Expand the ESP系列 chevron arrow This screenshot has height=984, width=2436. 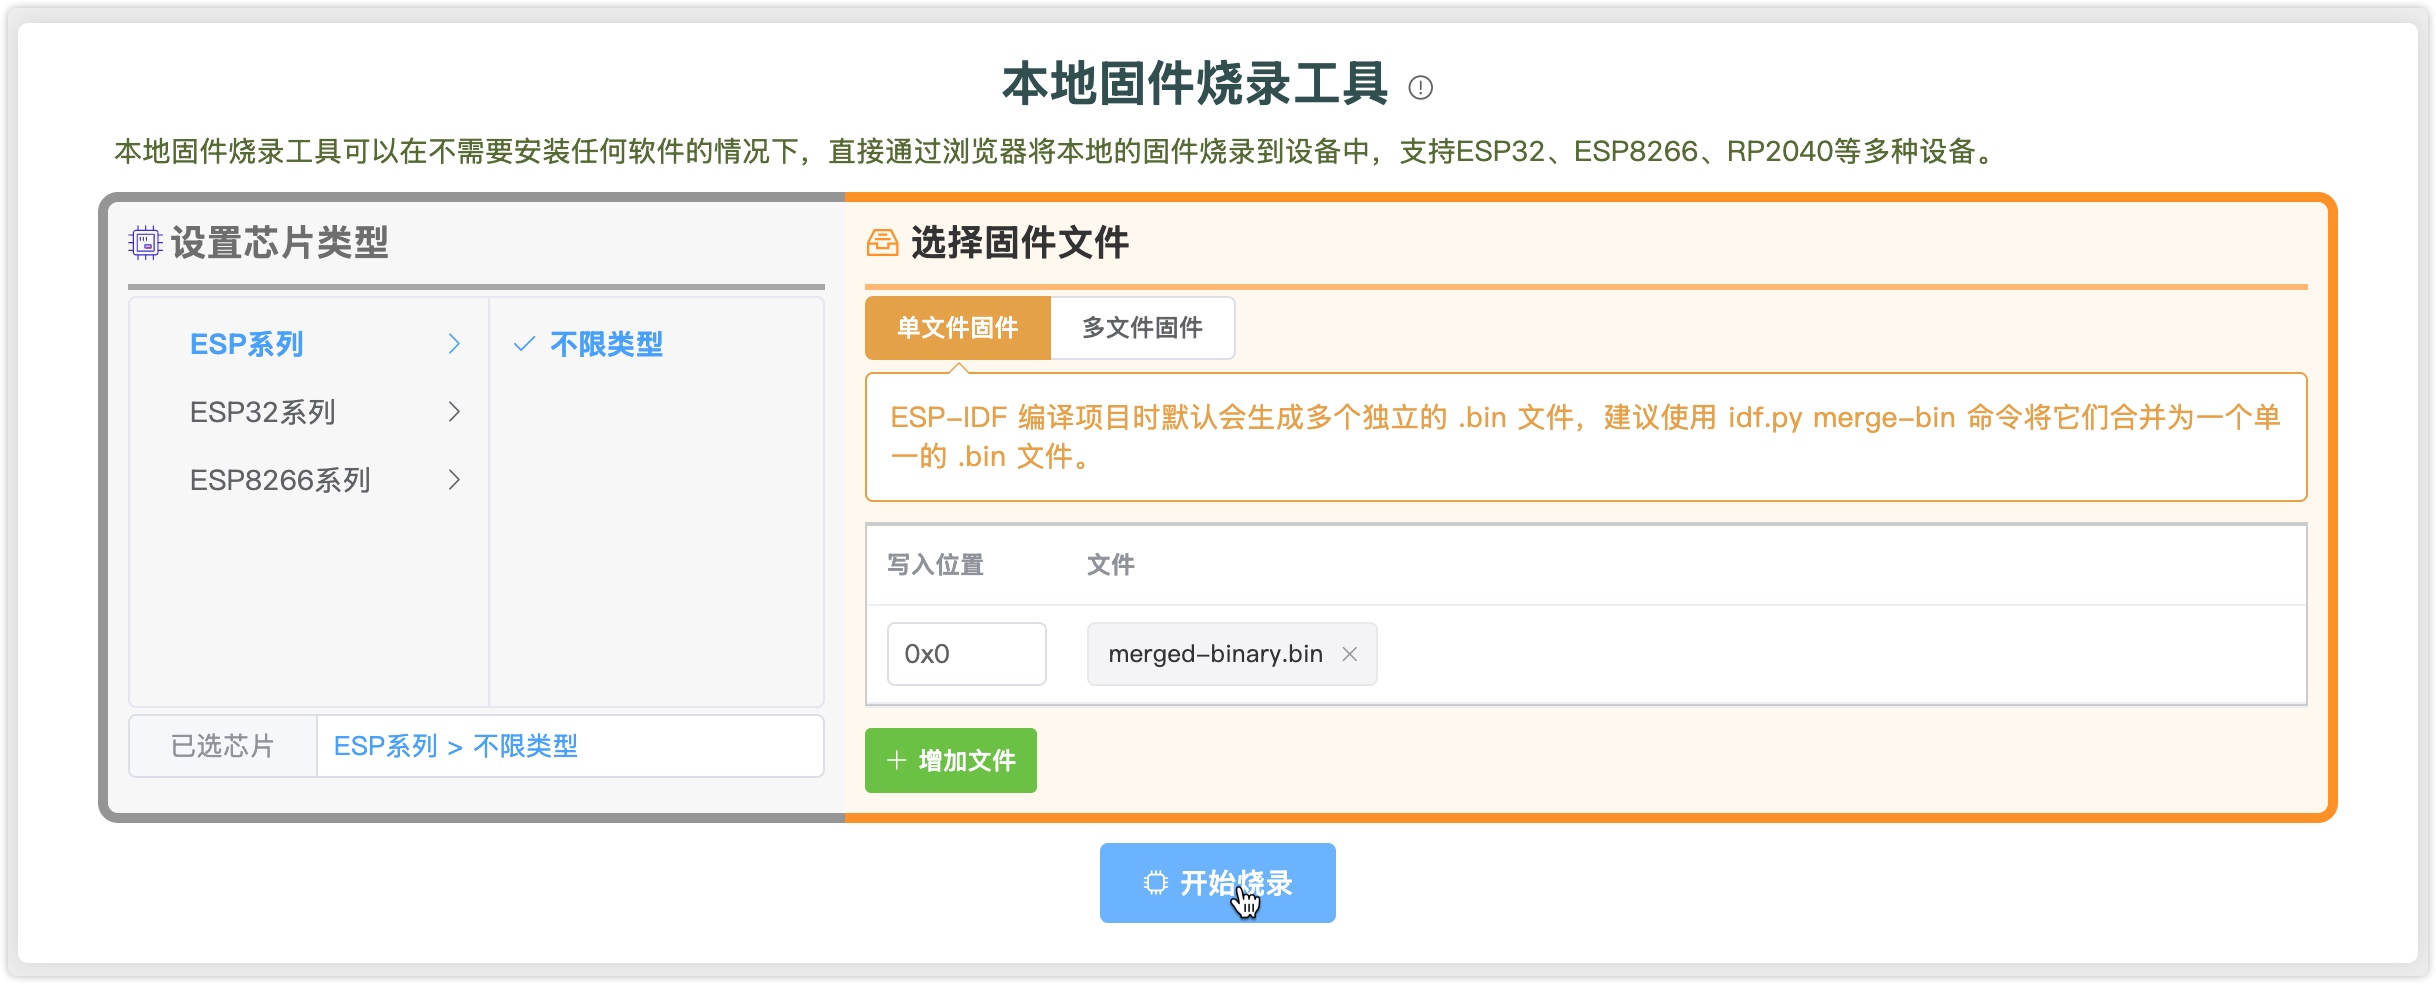(x=454, y=344)
